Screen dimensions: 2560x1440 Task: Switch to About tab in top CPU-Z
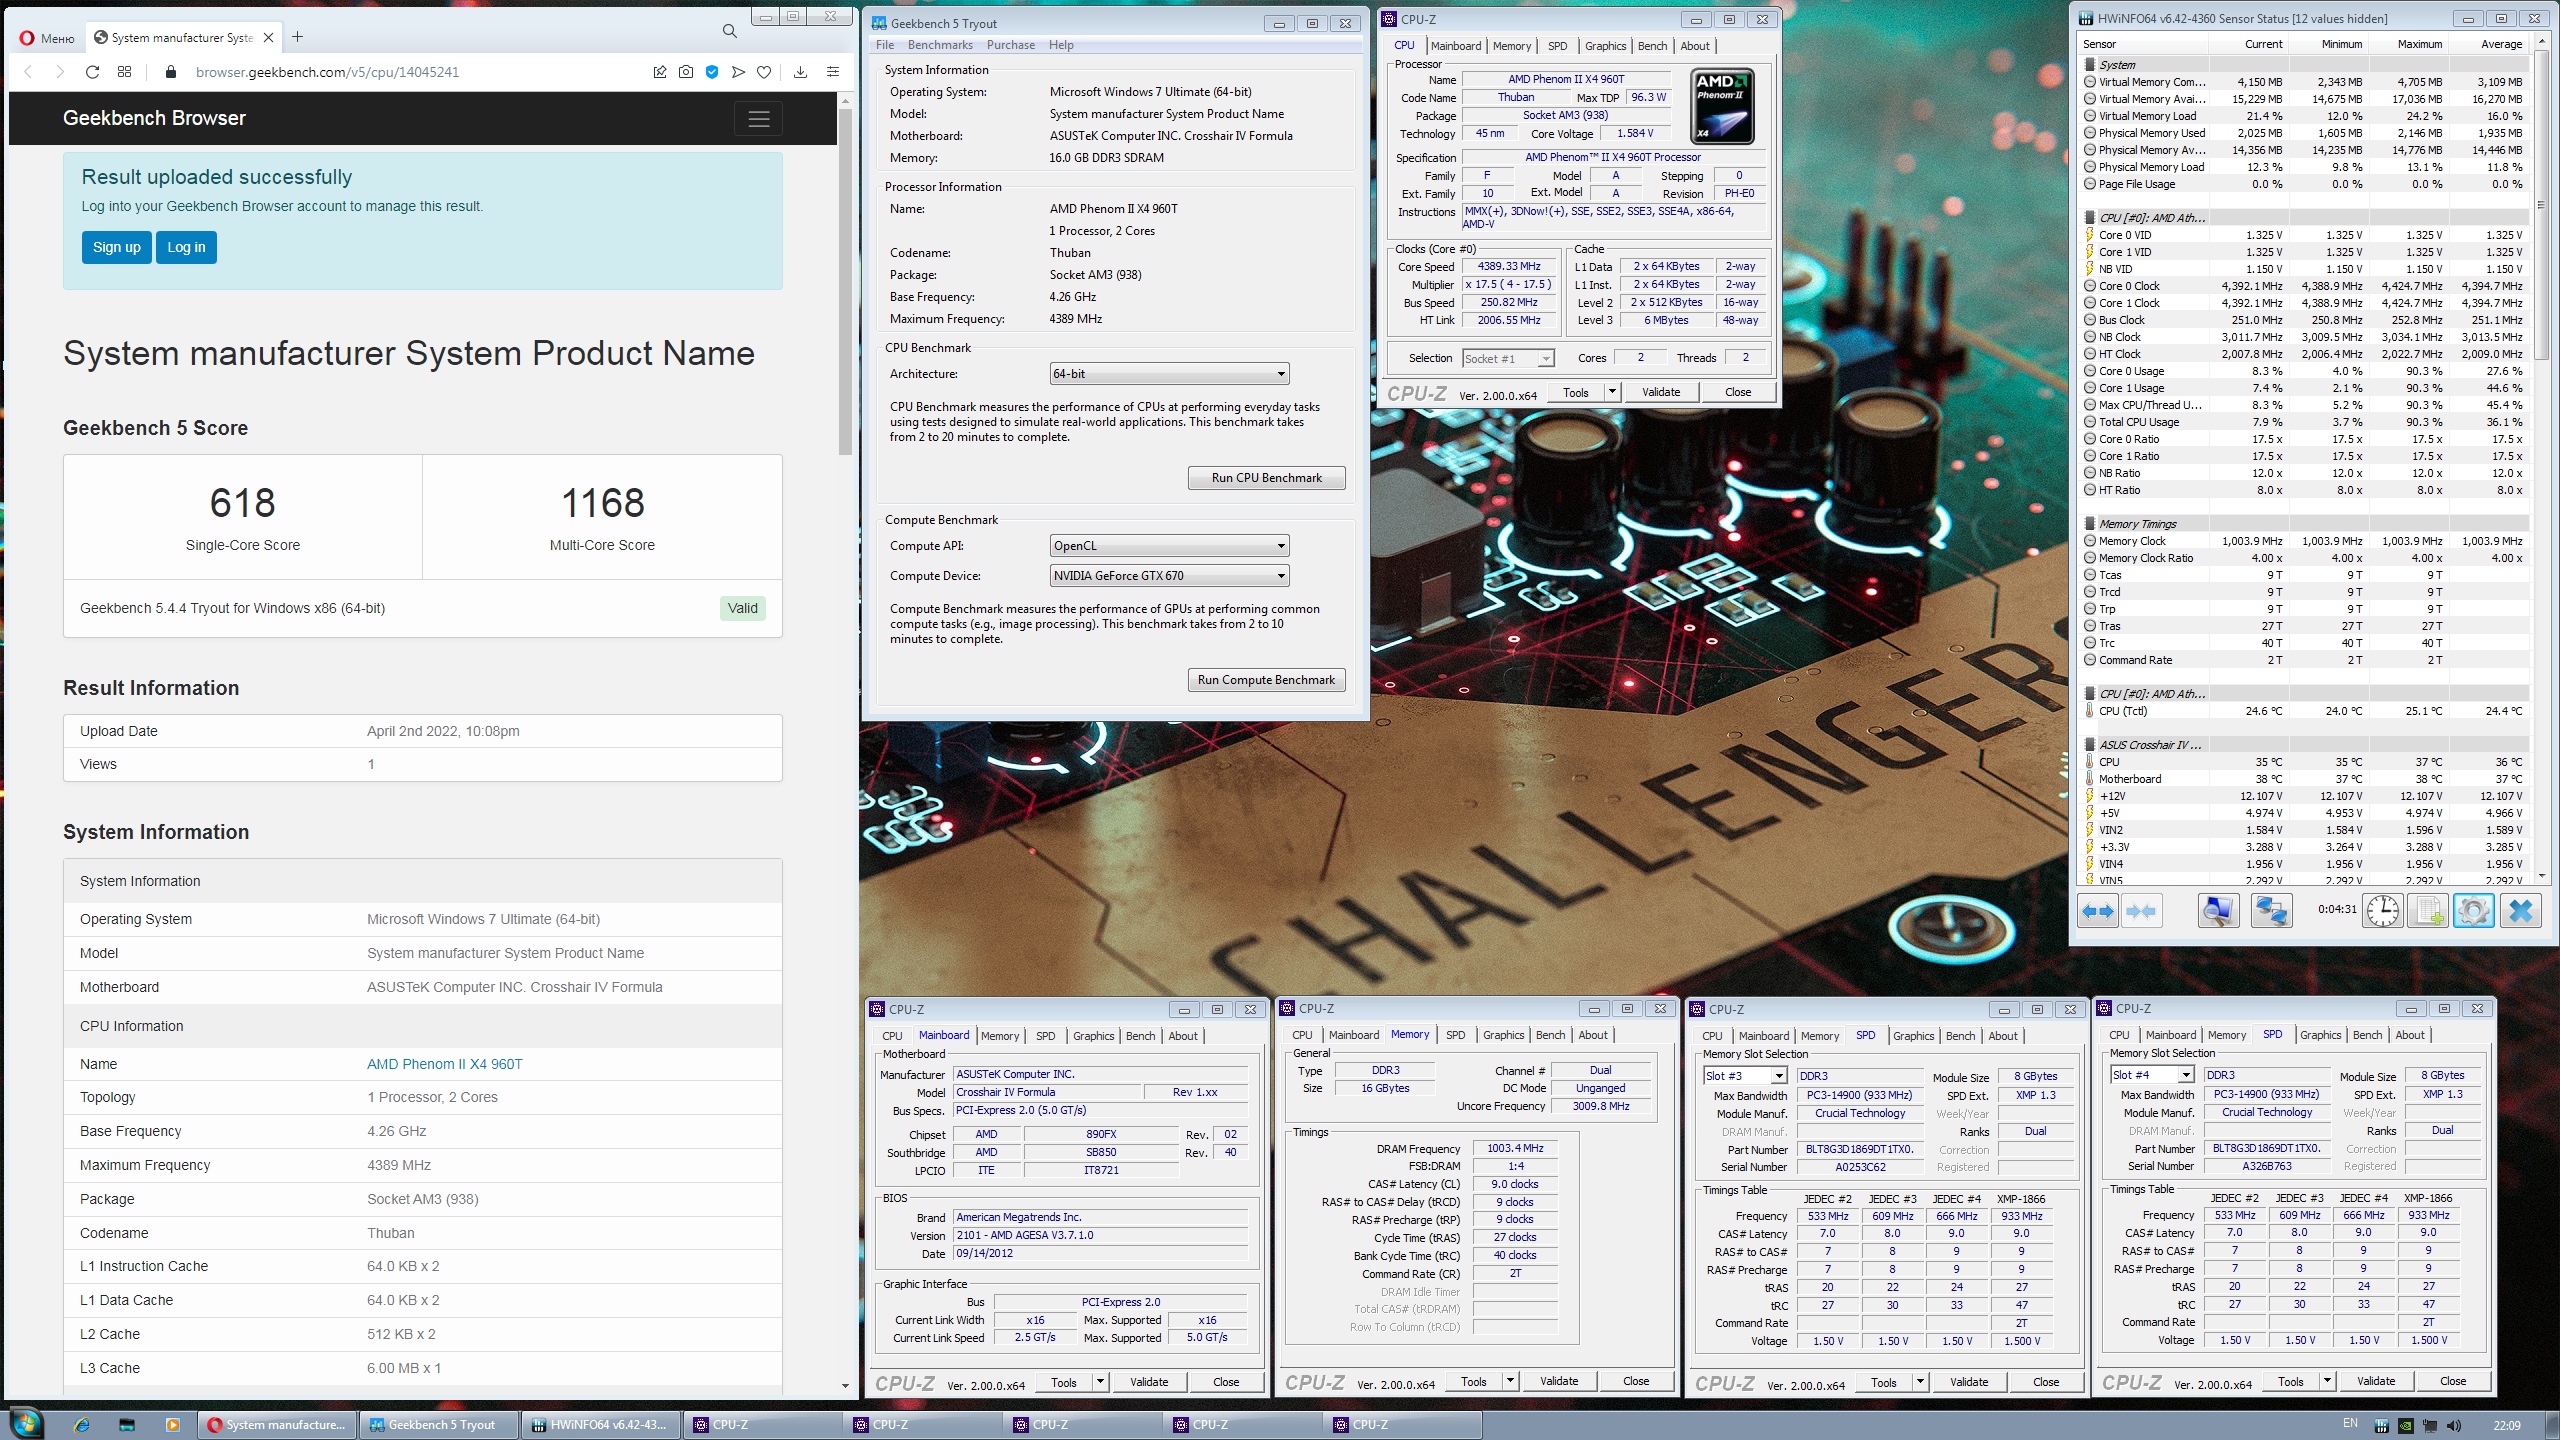click(x=1694, y=46)
